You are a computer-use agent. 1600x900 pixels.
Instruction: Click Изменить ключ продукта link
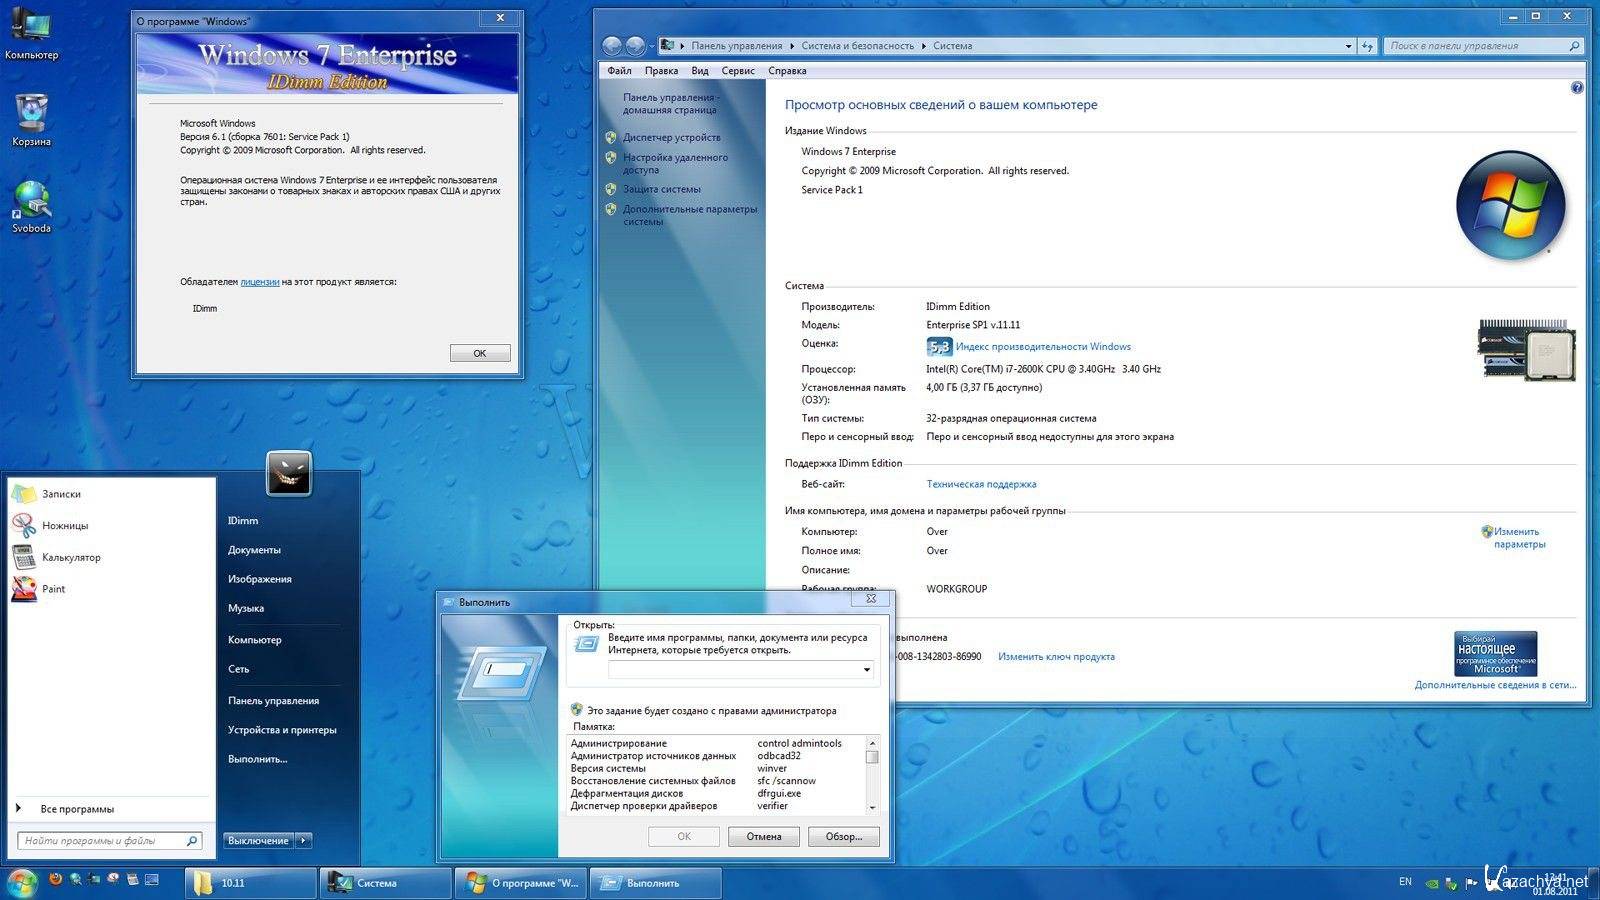click(x=1056, y=657)
